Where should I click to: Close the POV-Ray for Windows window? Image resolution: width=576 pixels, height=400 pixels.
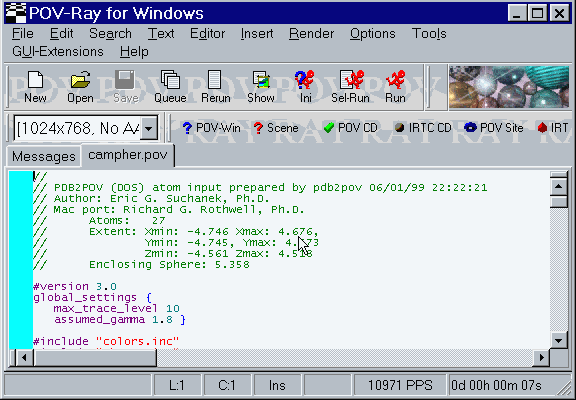click(559, 14)
